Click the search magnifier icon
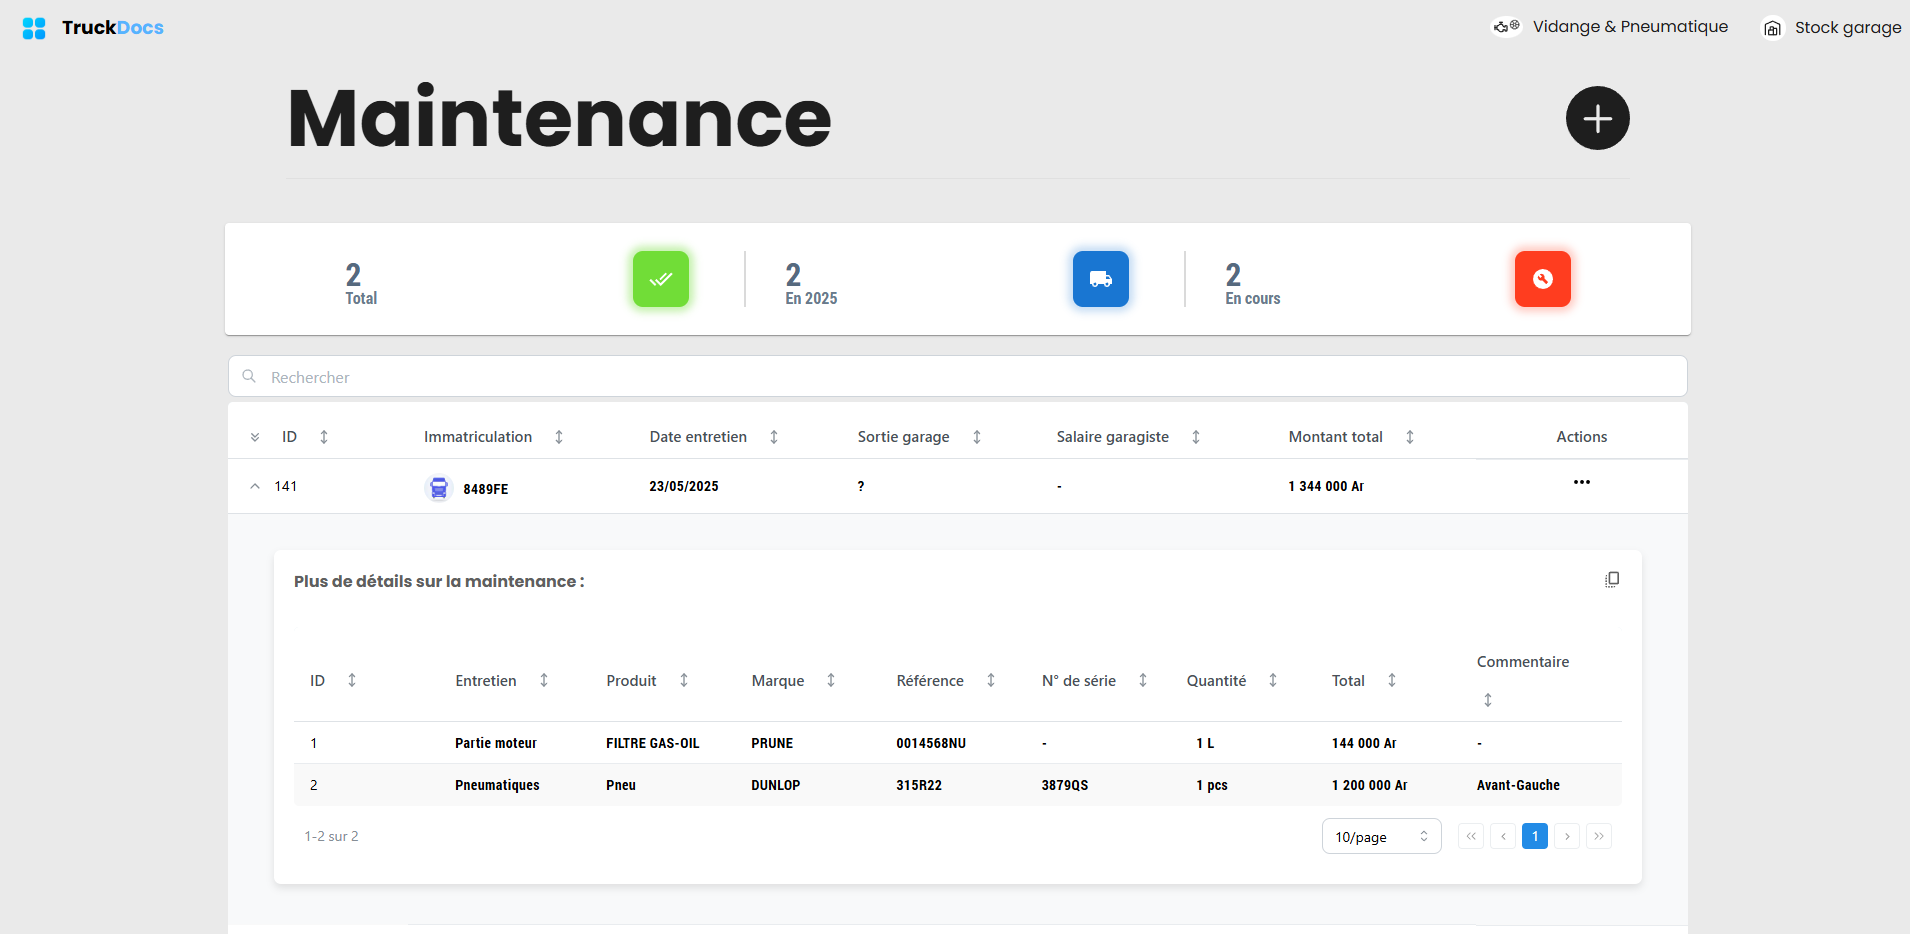 tap(249, 377)
